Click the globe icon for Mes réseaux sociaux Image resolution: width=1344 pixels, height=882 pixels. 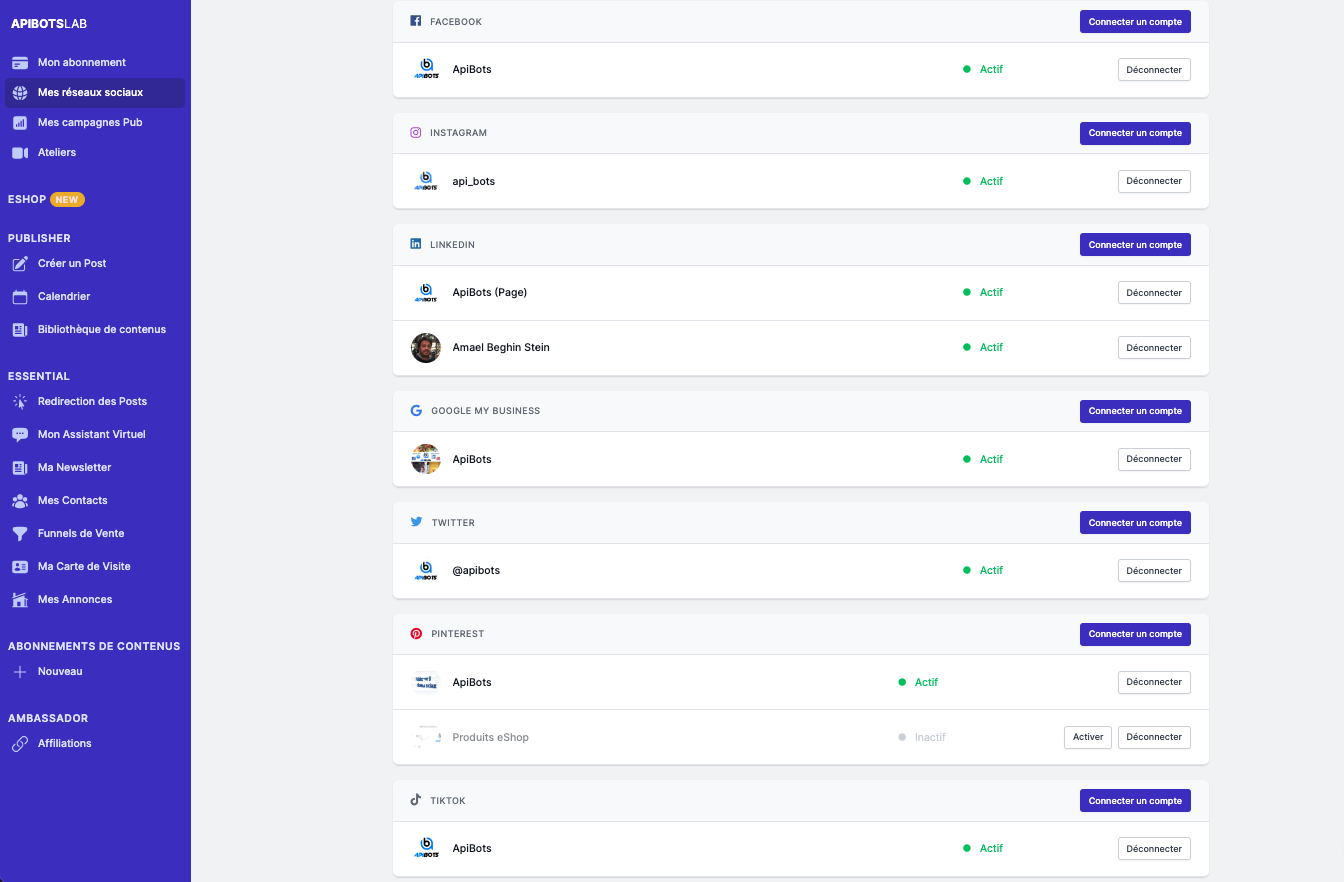coord(20,93)
